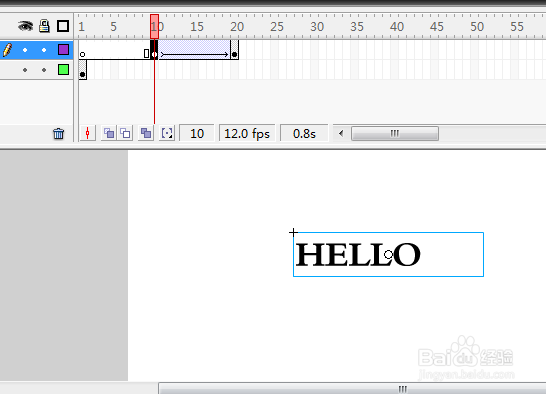The width and height of the screenshot is (546, 394).
Task: Delete layer with the trash can icon
Action: (58, 133)
